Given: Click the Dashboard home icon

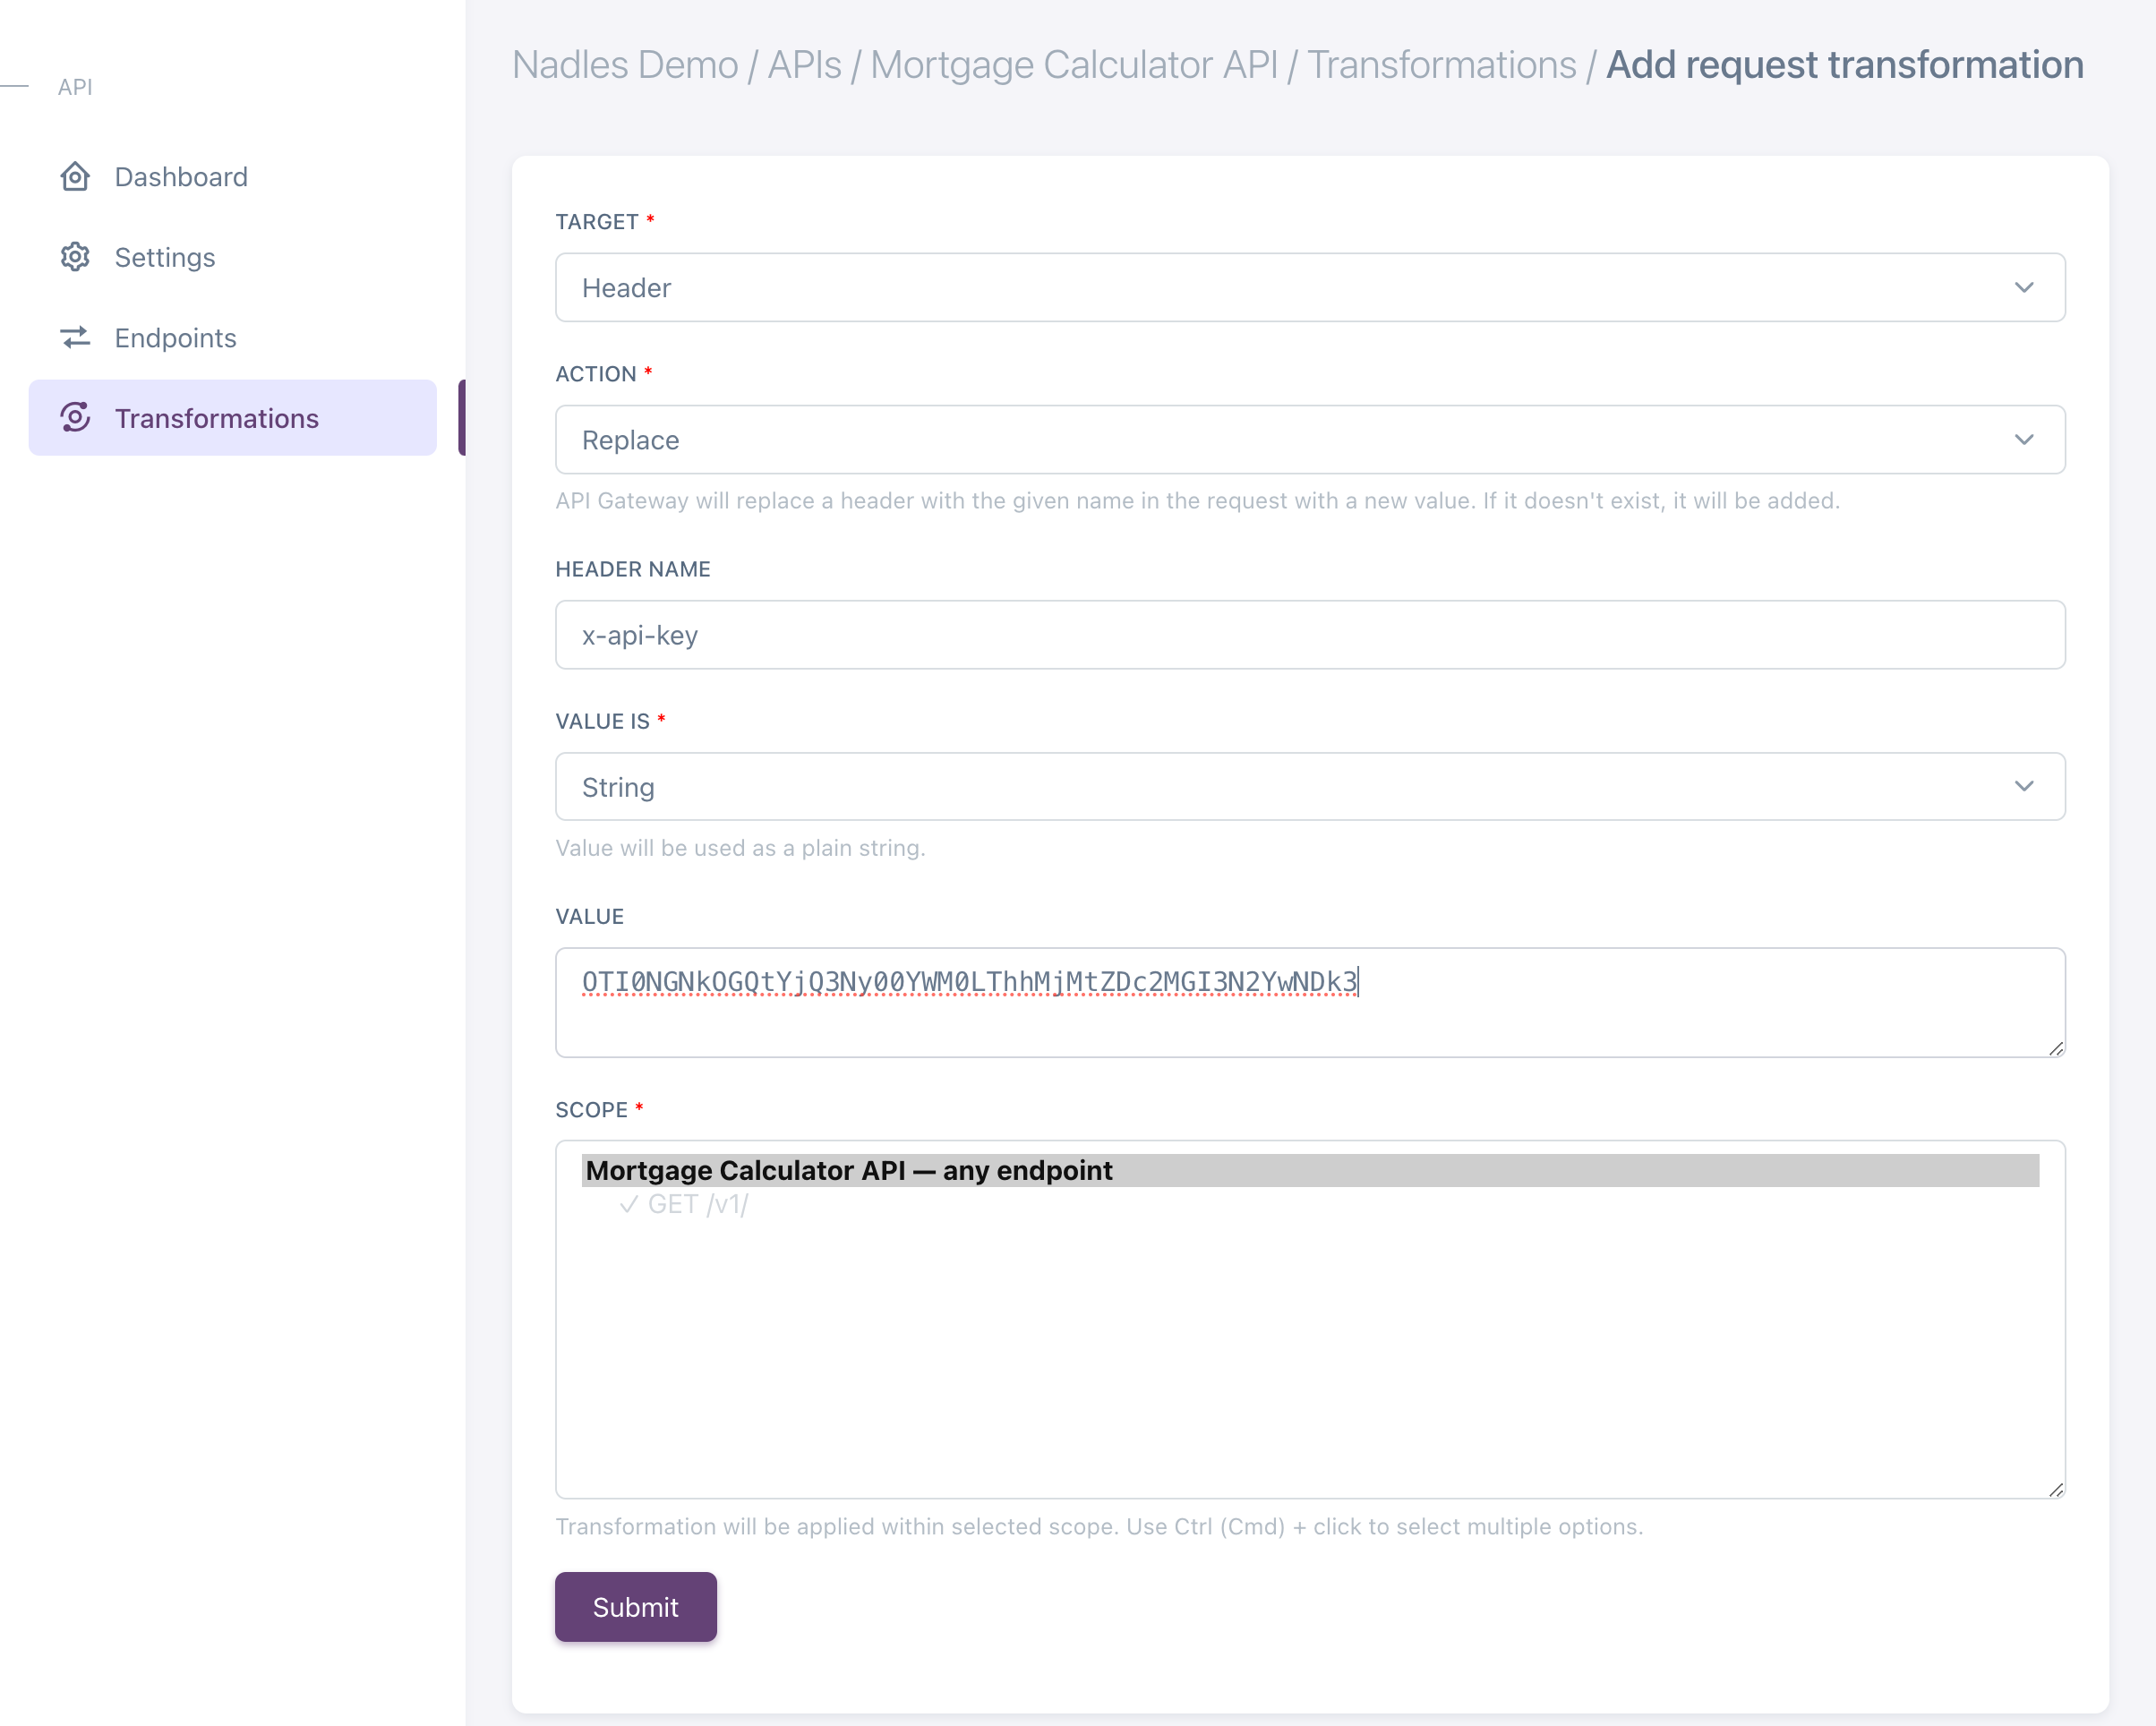Looking at the screenshot, I should point(75,177).
